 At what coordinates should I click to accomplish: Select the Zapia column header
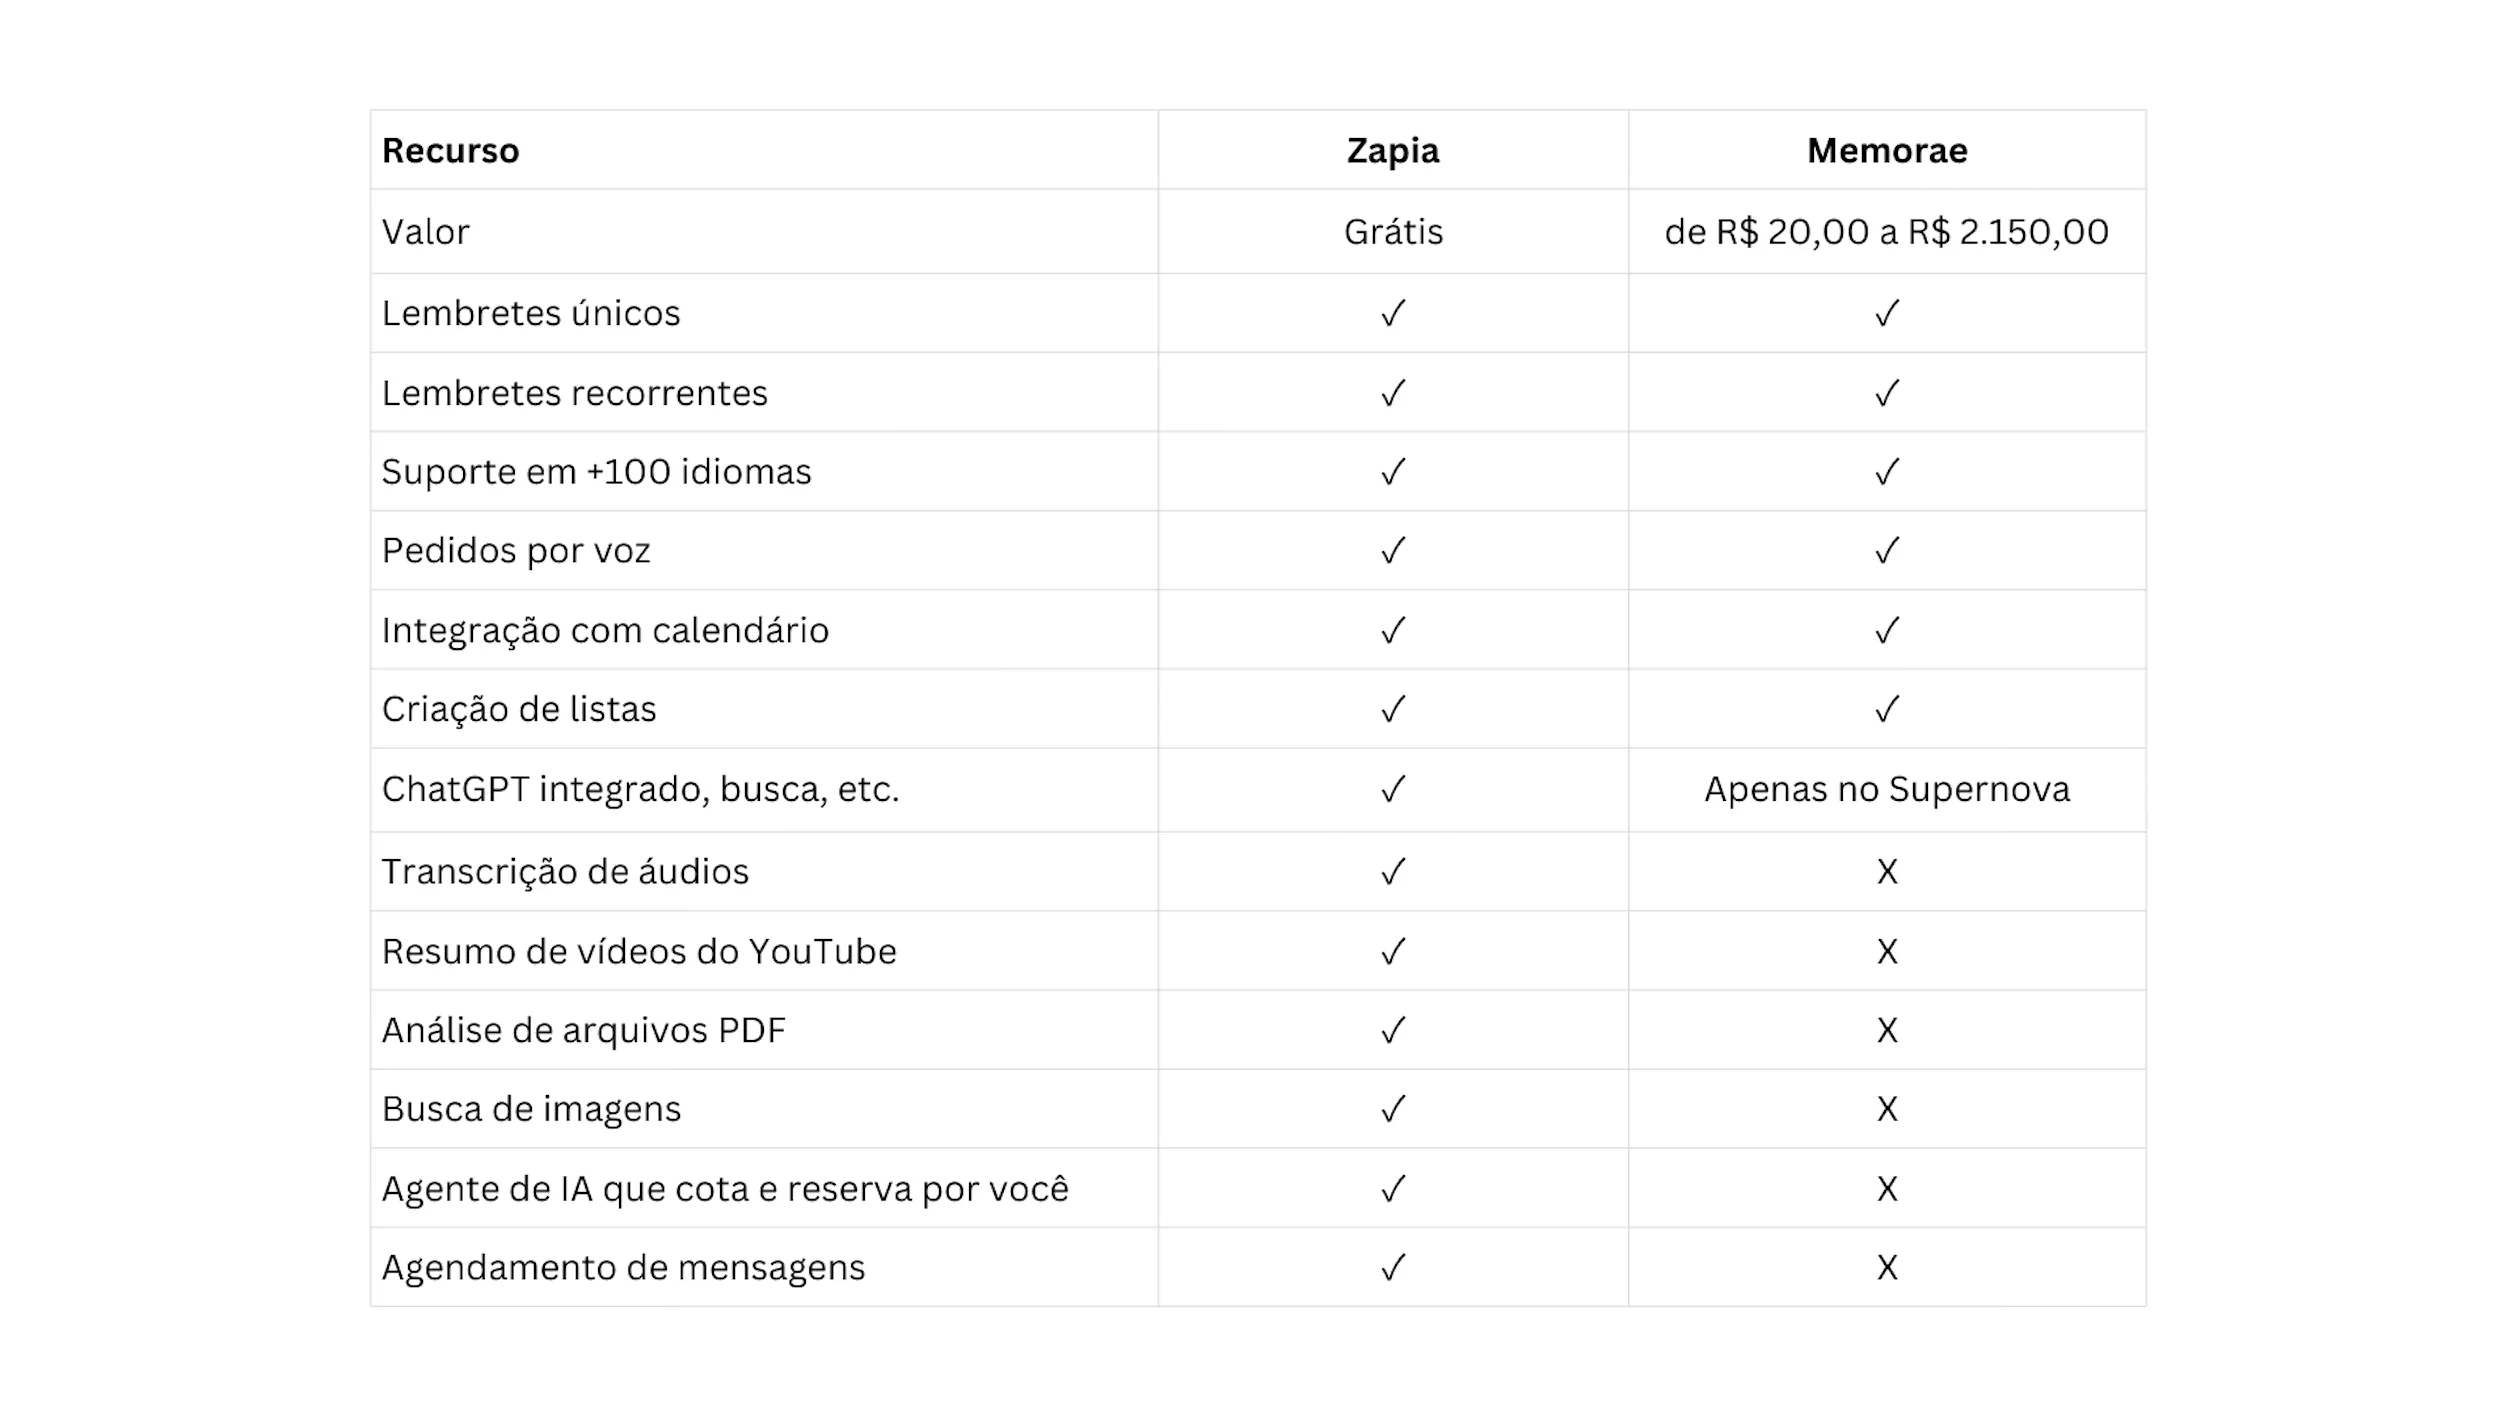click(1393, 150)
